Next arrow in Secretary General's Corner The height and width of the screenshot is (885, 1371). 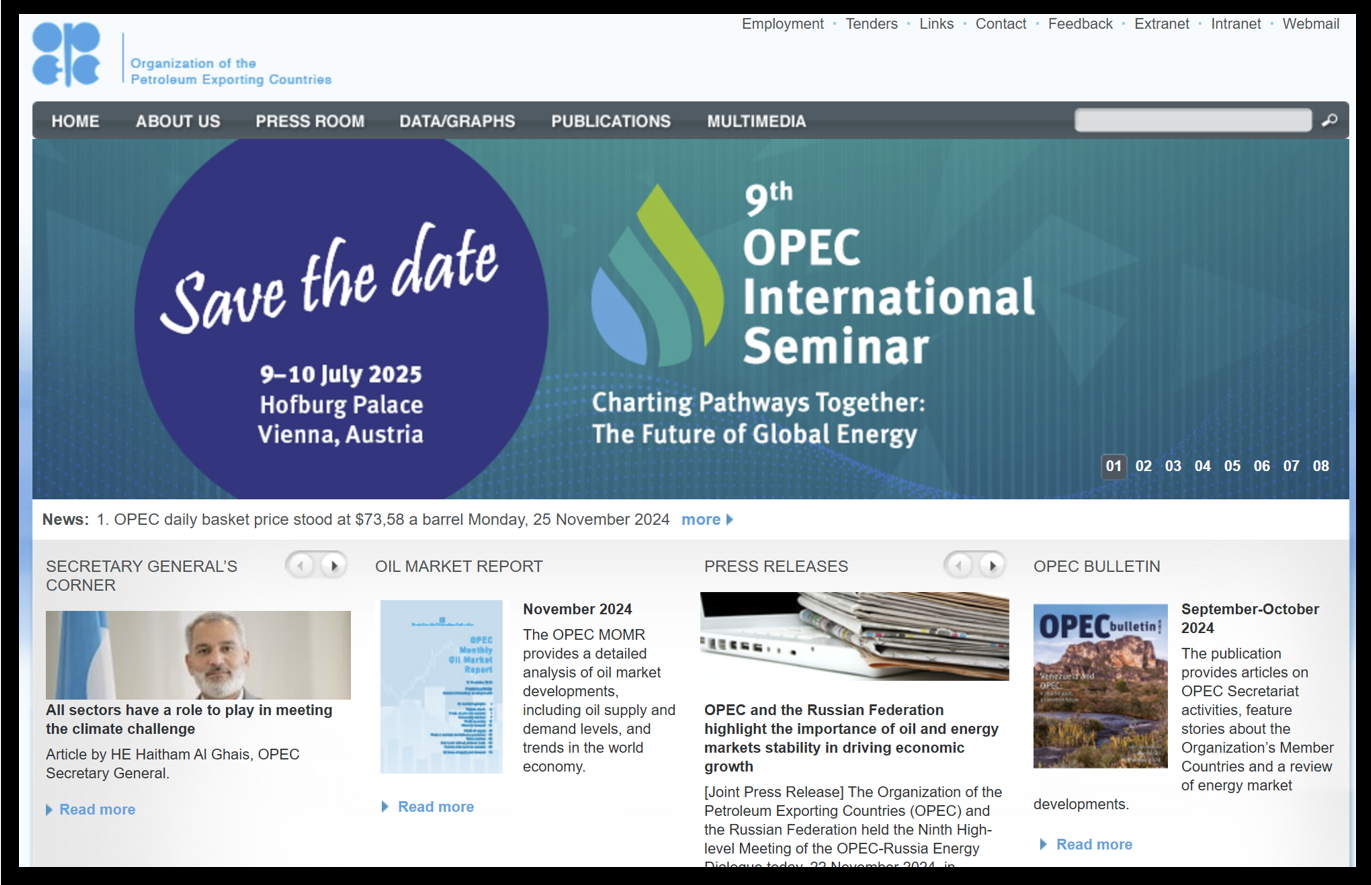333,565
